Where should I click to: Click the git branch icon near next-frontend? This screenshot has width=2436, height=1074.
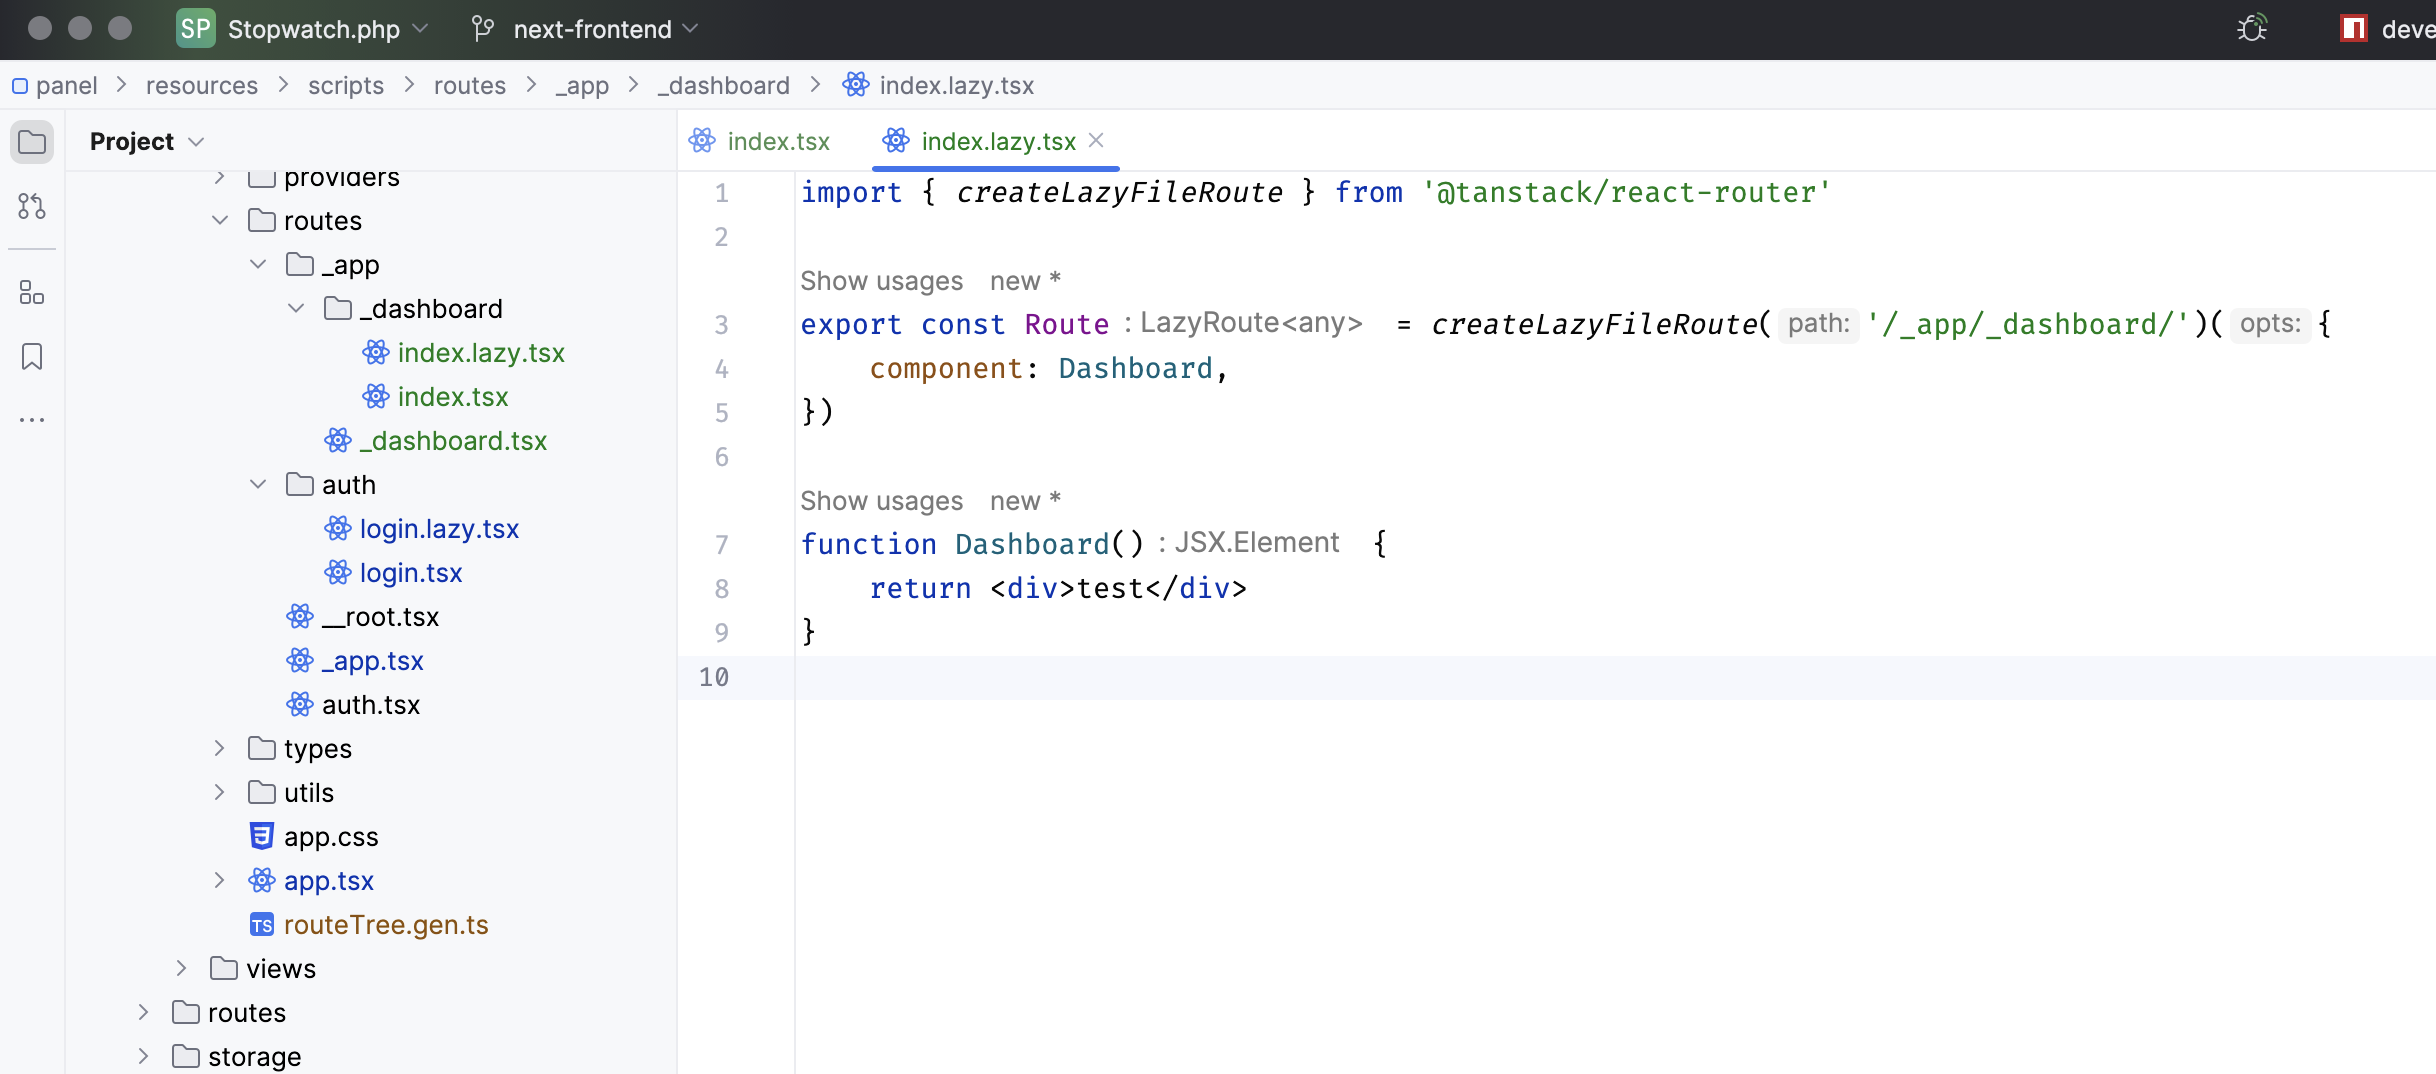click(483, 29)
